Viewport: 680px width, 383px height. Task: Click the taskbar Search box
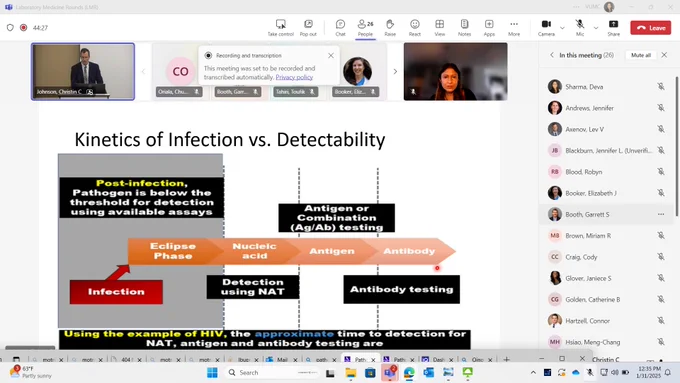click(272, 373)
